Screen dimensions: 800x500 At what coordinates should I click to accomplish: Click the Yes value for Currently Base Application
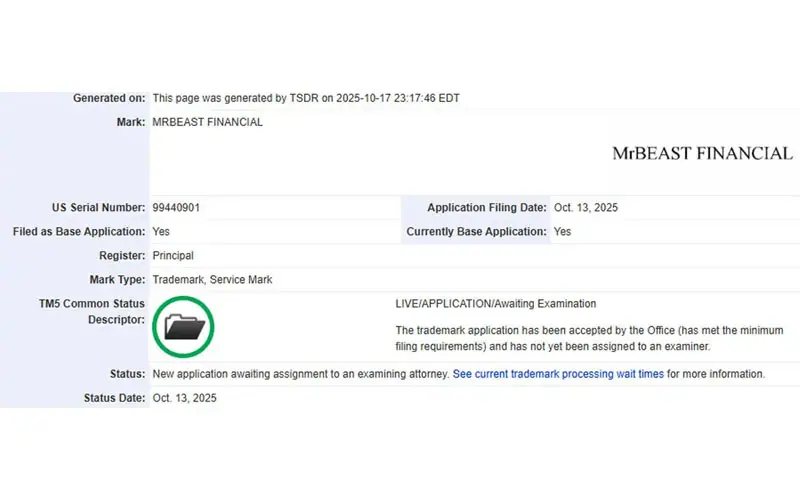(562, 231)
